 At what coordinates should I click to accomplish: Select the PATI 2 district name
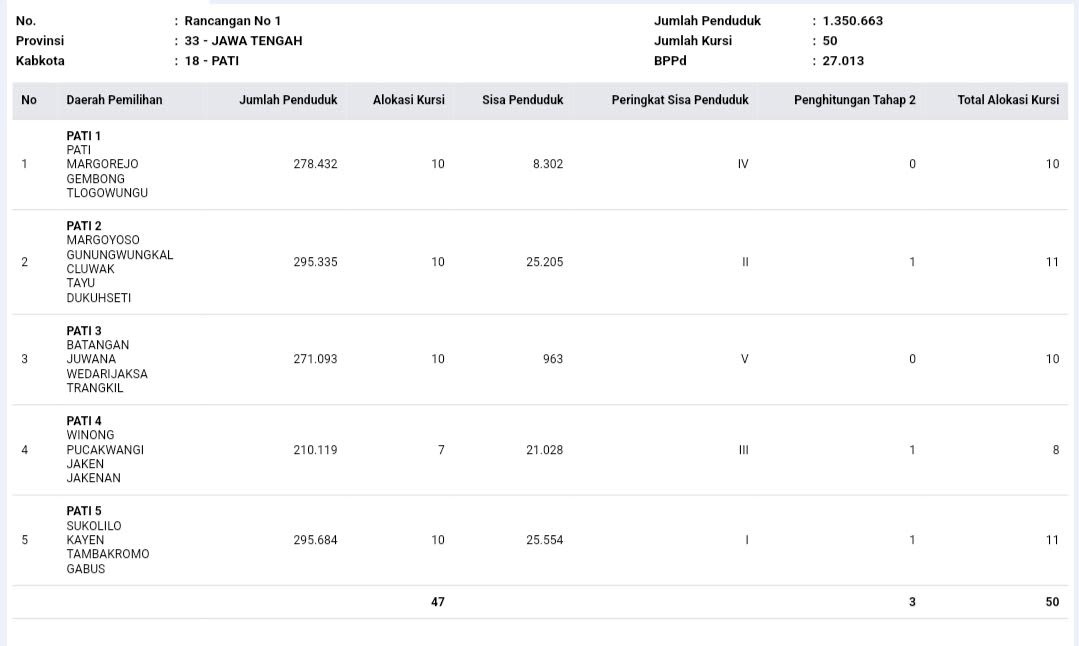(84, 226)
